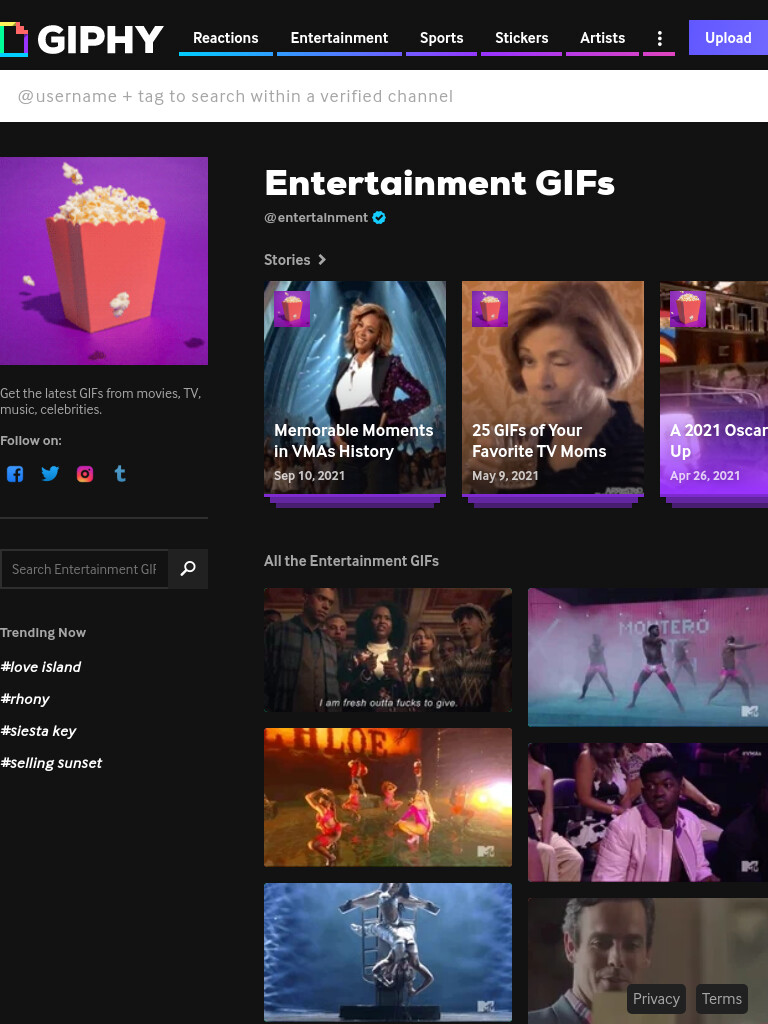Open the three-dot more menu

coord(660,39)
